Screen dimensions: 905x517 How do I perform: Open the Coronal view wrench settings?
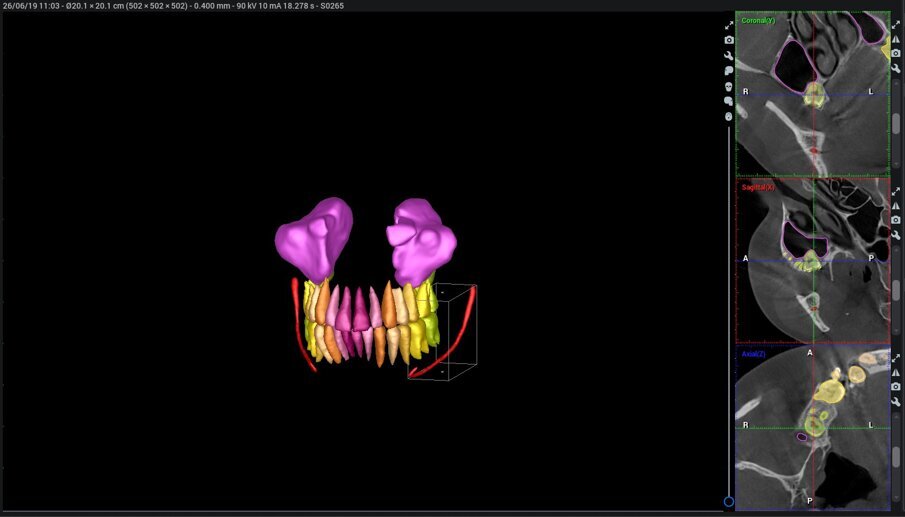point(896,68)
